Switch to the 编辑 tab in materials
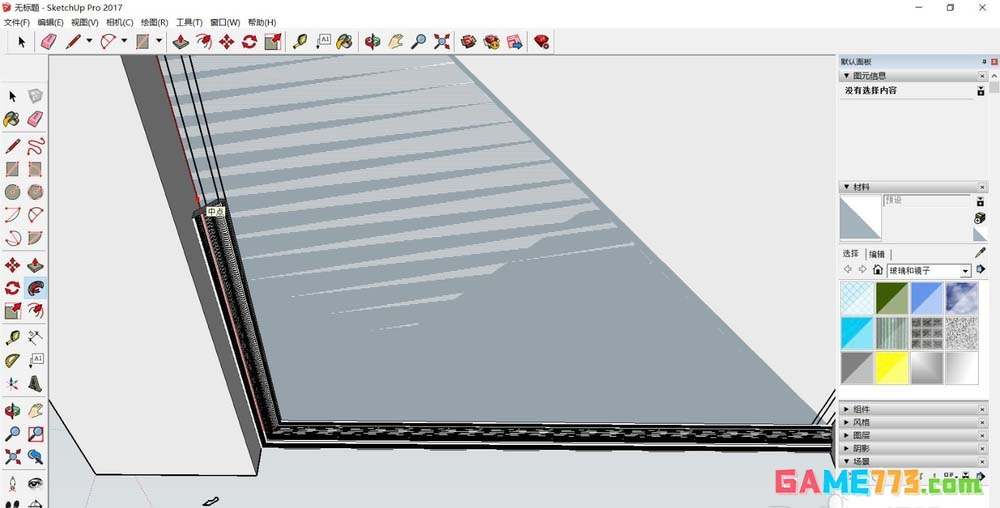The height and width of the screenshot is (508, 1000). point(877,254)
